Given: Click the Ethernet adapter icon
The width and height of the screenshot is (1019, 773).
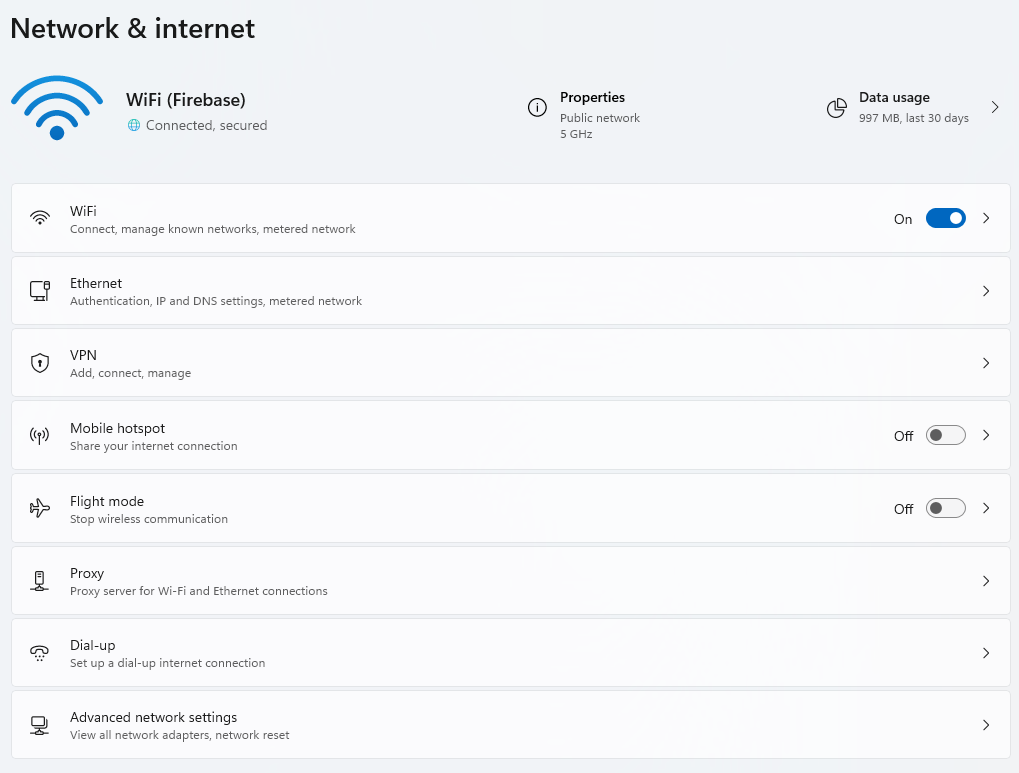Looking at the screenshot, I should [39, 290].
